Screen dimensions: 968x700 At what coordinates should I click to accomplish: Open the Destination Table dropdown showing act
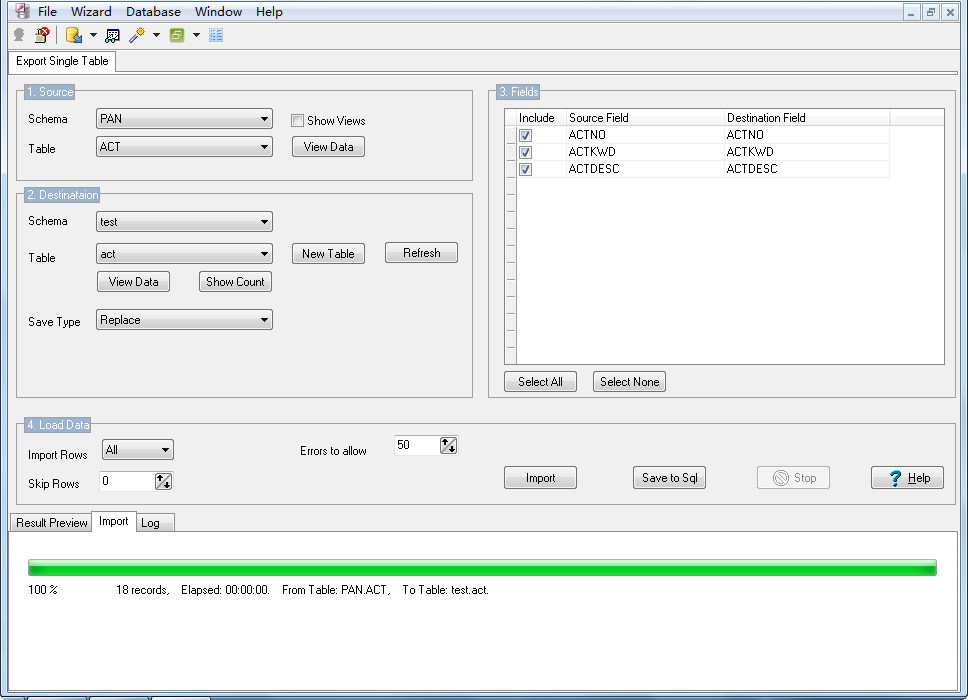(184, 254)
